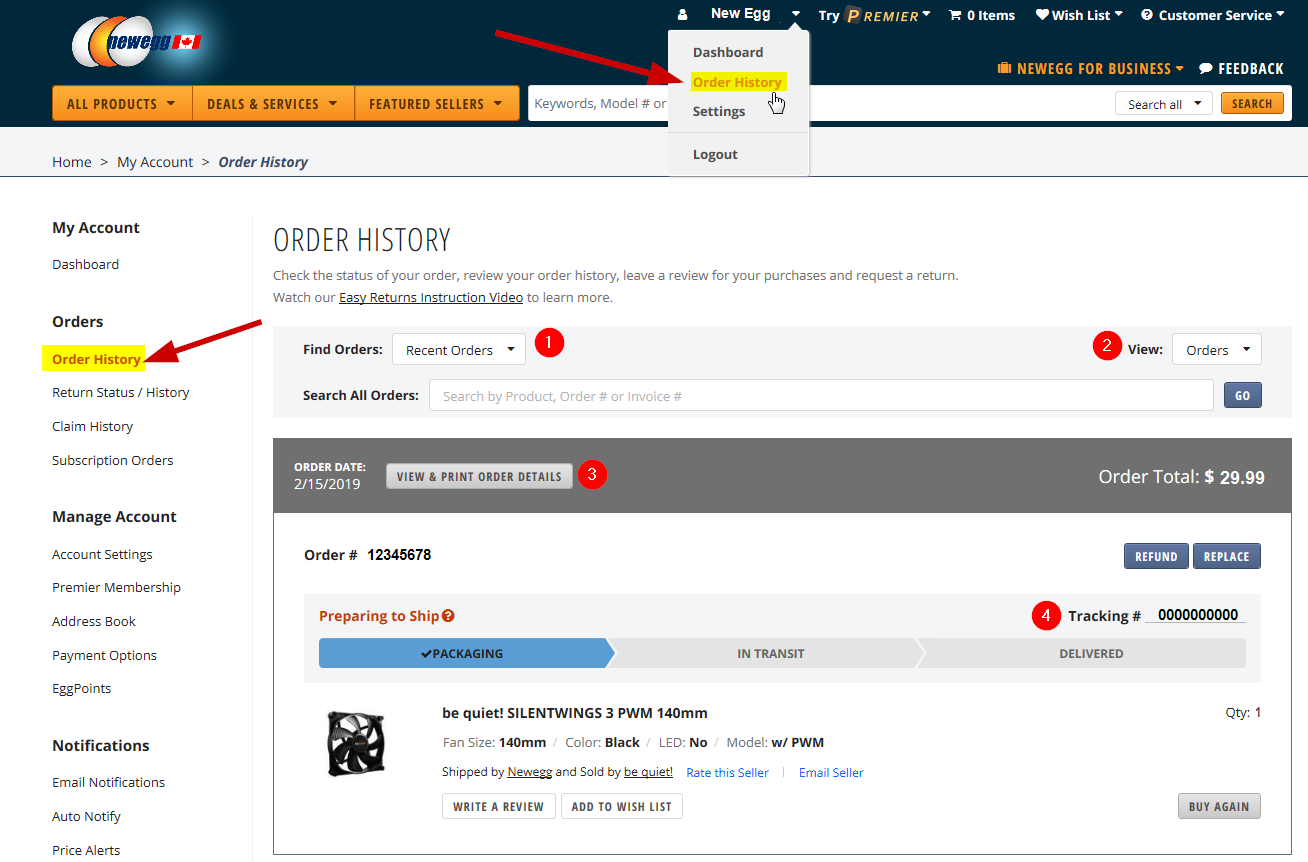Click the tracking number 0000000000

pyautogui.click(x=1198, y=615)
